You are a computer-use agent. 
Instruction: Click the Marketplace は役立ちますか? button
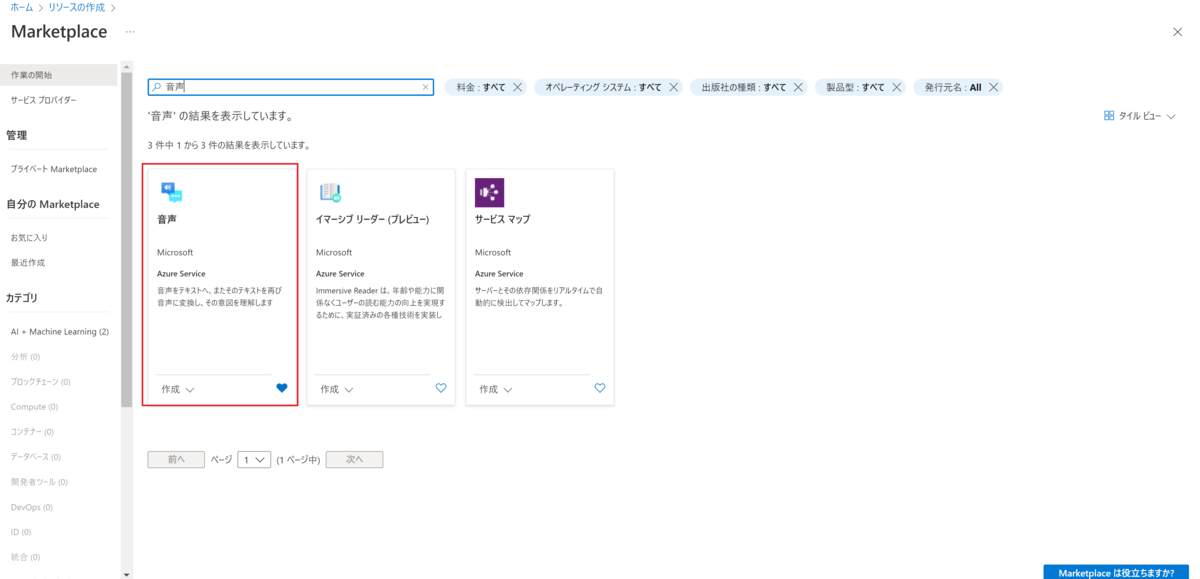pyautogui.click(x=1116, y=572)
